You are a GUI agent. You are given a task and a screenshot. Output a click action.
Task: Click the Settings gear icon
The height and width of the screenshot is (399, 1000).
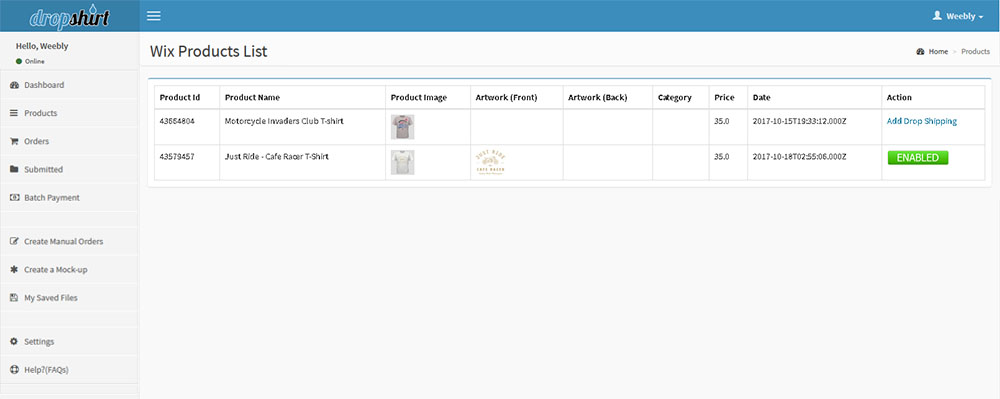(14, 342)
